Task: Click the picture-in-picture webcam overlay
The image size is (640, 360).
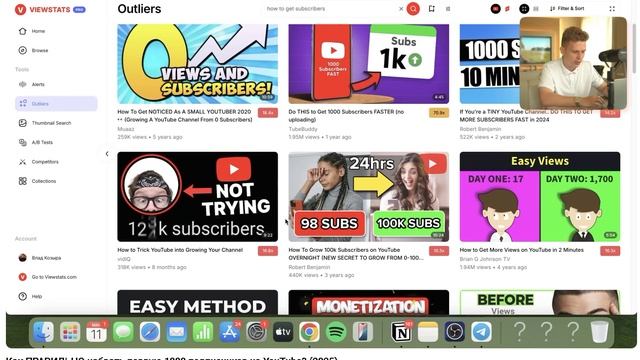Action: [x=573, y=63]
